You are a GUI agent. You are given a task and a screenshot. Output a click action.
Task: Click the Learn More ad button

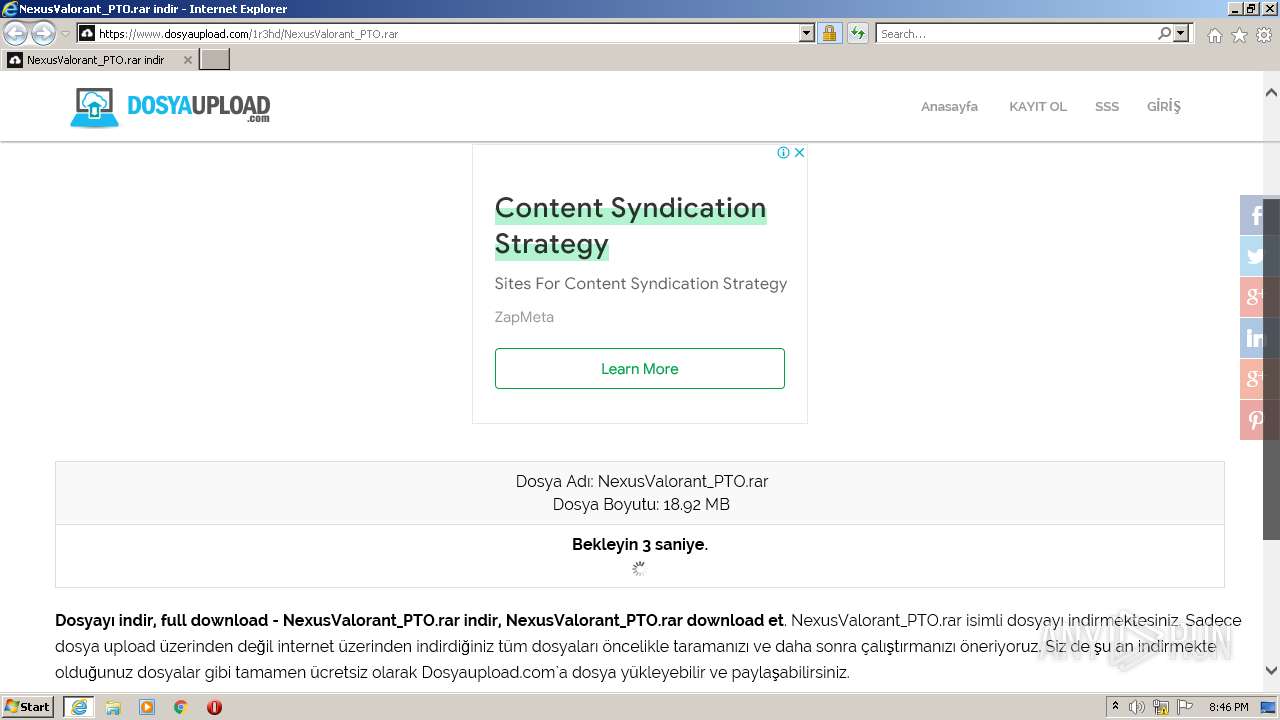click(640, 368)
